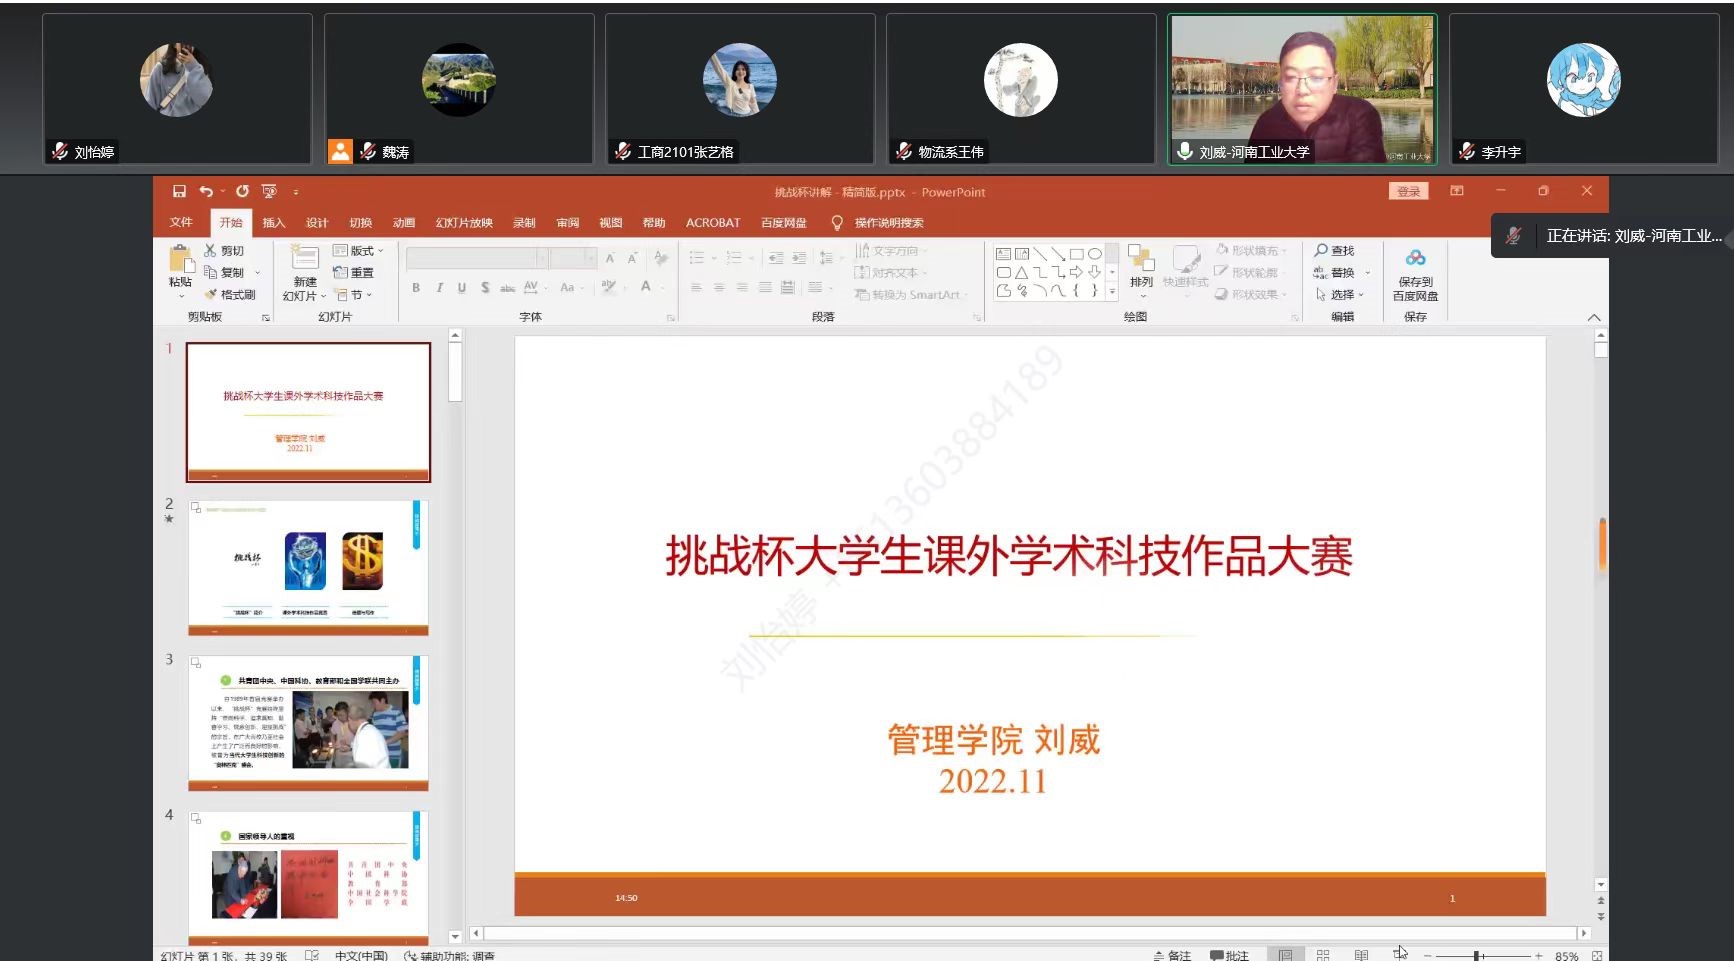Open the Arrange (排列) dropdown
Image resolution: width=1734 pixels, height=961 pixels.
[1141, 268]
